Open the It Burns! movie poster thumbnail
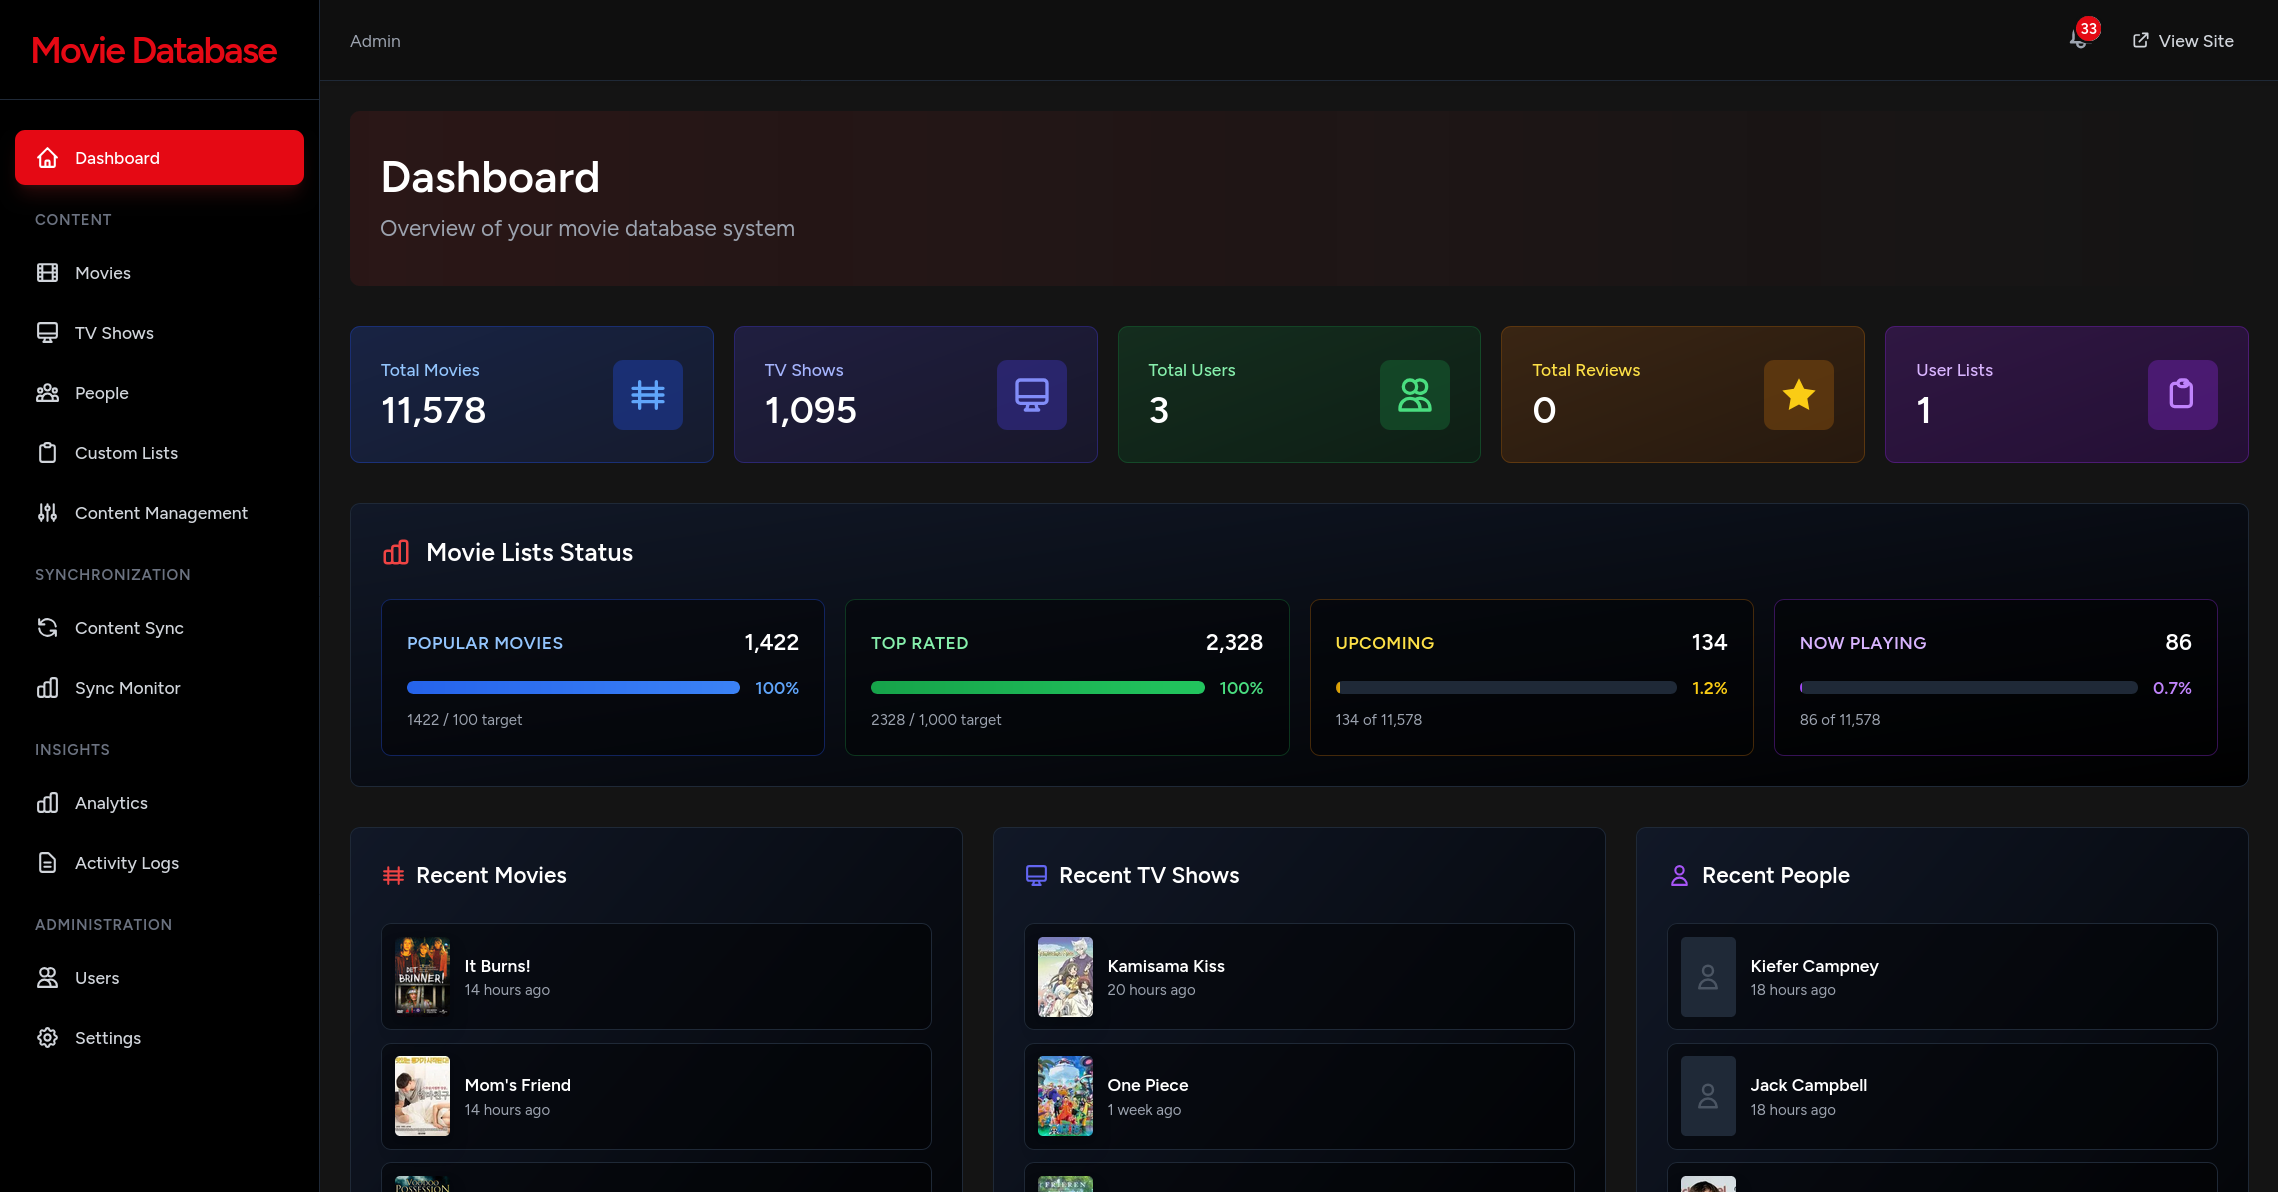Screen dimensions: 2278x1192 [x=422, y=976]
